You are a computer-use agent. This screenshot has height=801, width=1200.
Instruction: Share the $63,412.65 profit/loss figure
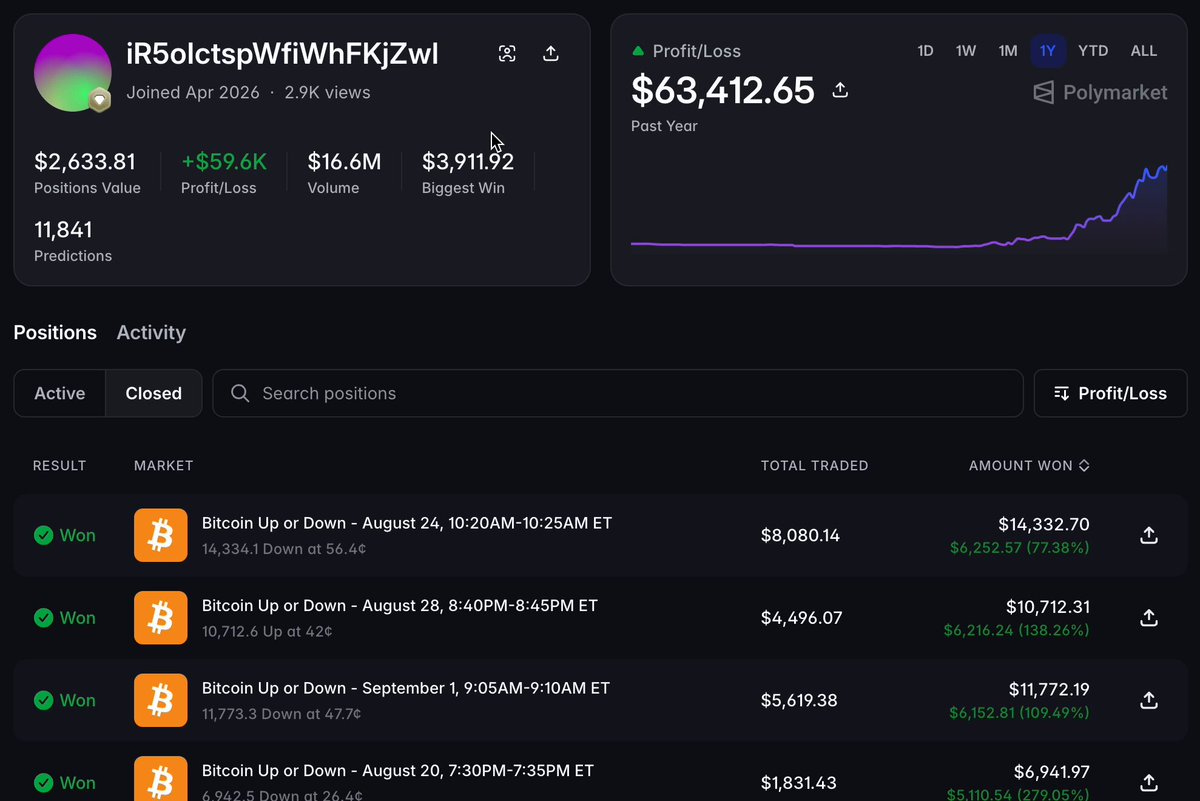[x=840, y=90]
